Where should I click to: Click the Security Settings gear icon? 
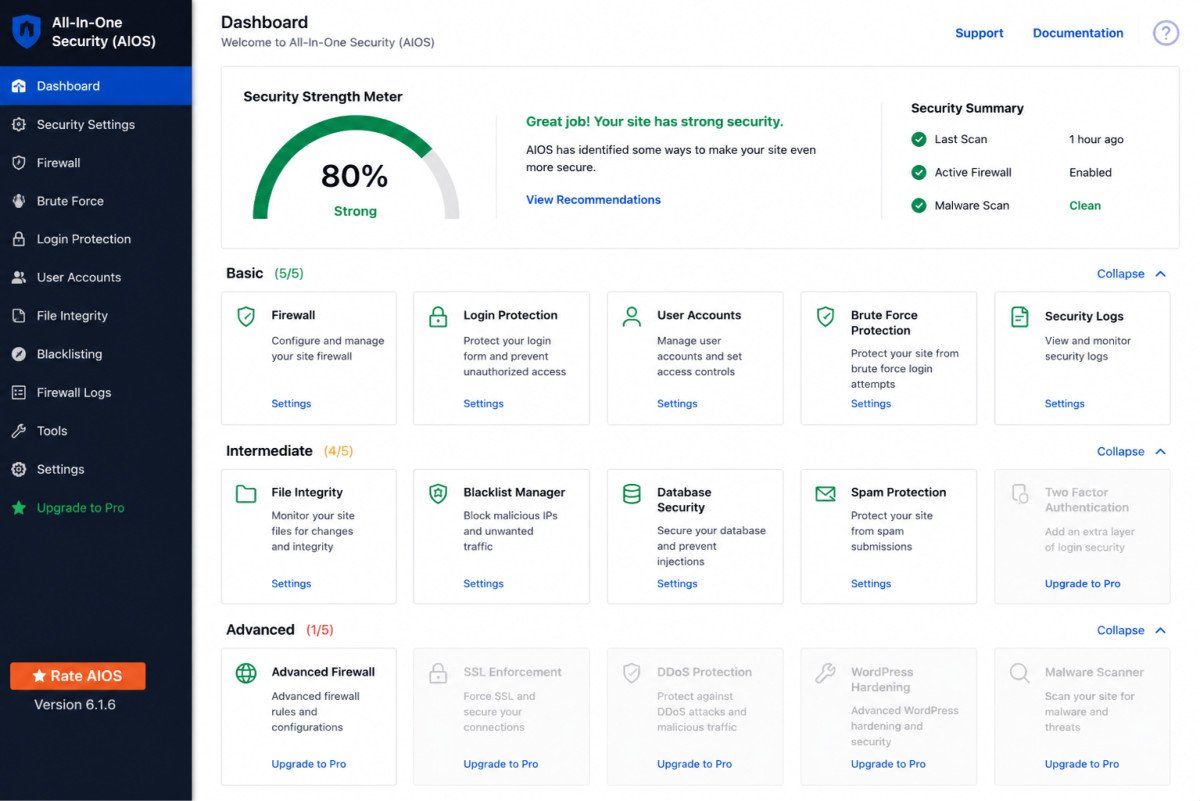pyautogui.click(x=18, y=124)
